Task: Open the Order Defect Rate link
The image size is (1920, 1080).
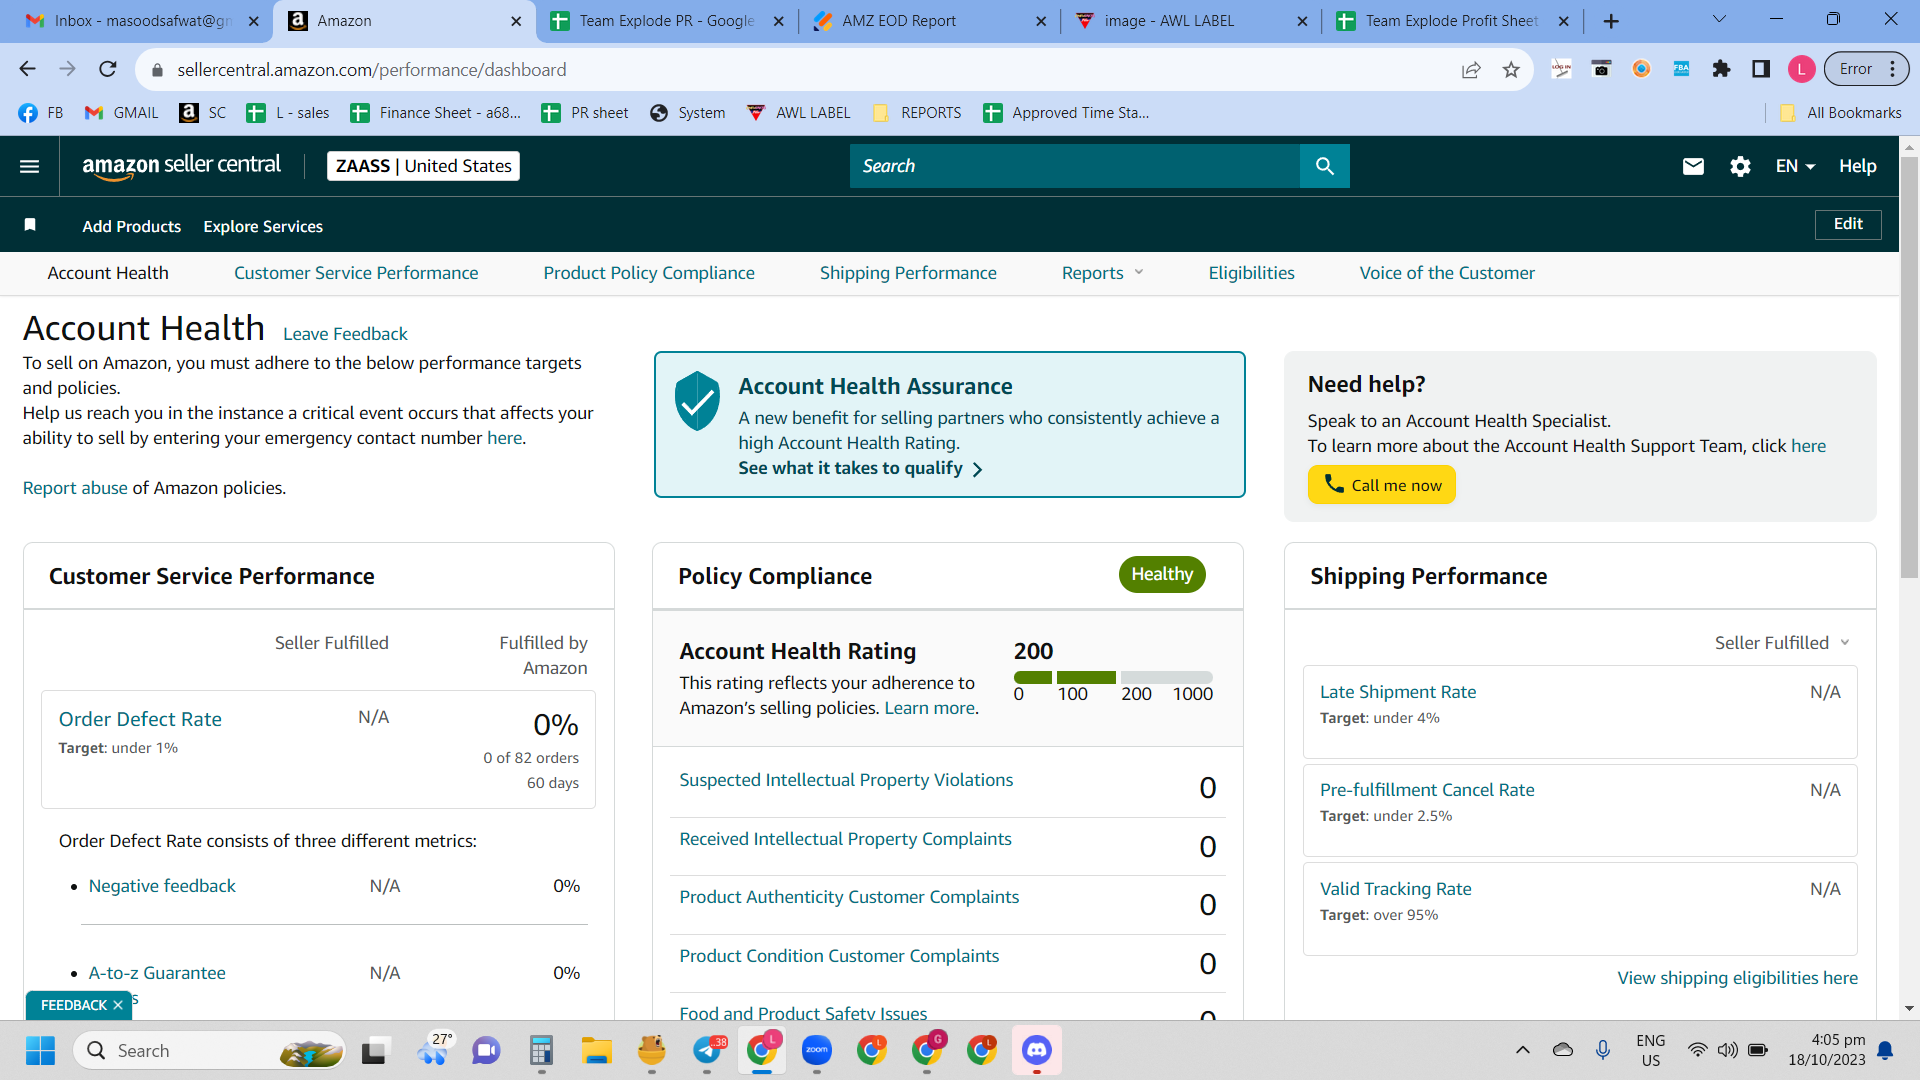Action: (x=140, y=719)
